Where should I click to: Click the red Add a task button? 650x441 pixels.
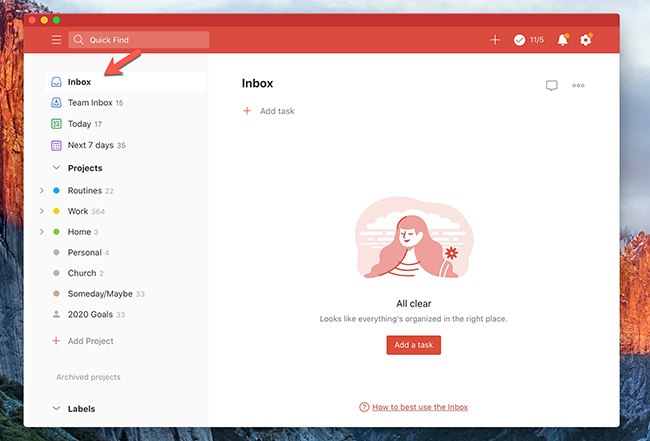click(x=414, y=345)
